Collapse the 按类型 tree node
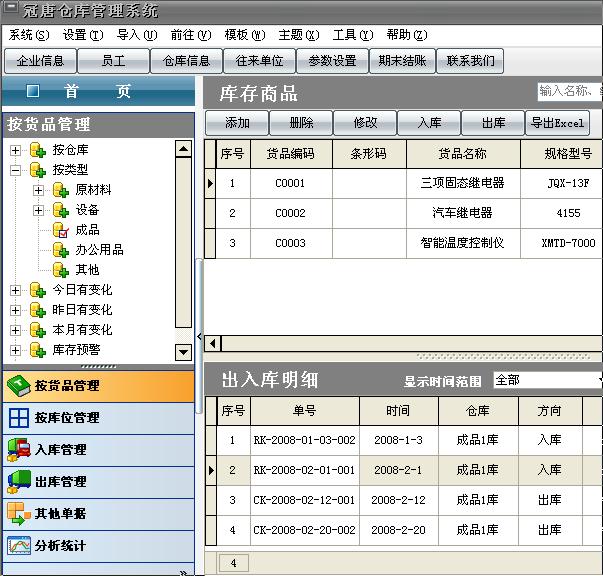Viewport: 603px width, 576px height. (15, 170)
